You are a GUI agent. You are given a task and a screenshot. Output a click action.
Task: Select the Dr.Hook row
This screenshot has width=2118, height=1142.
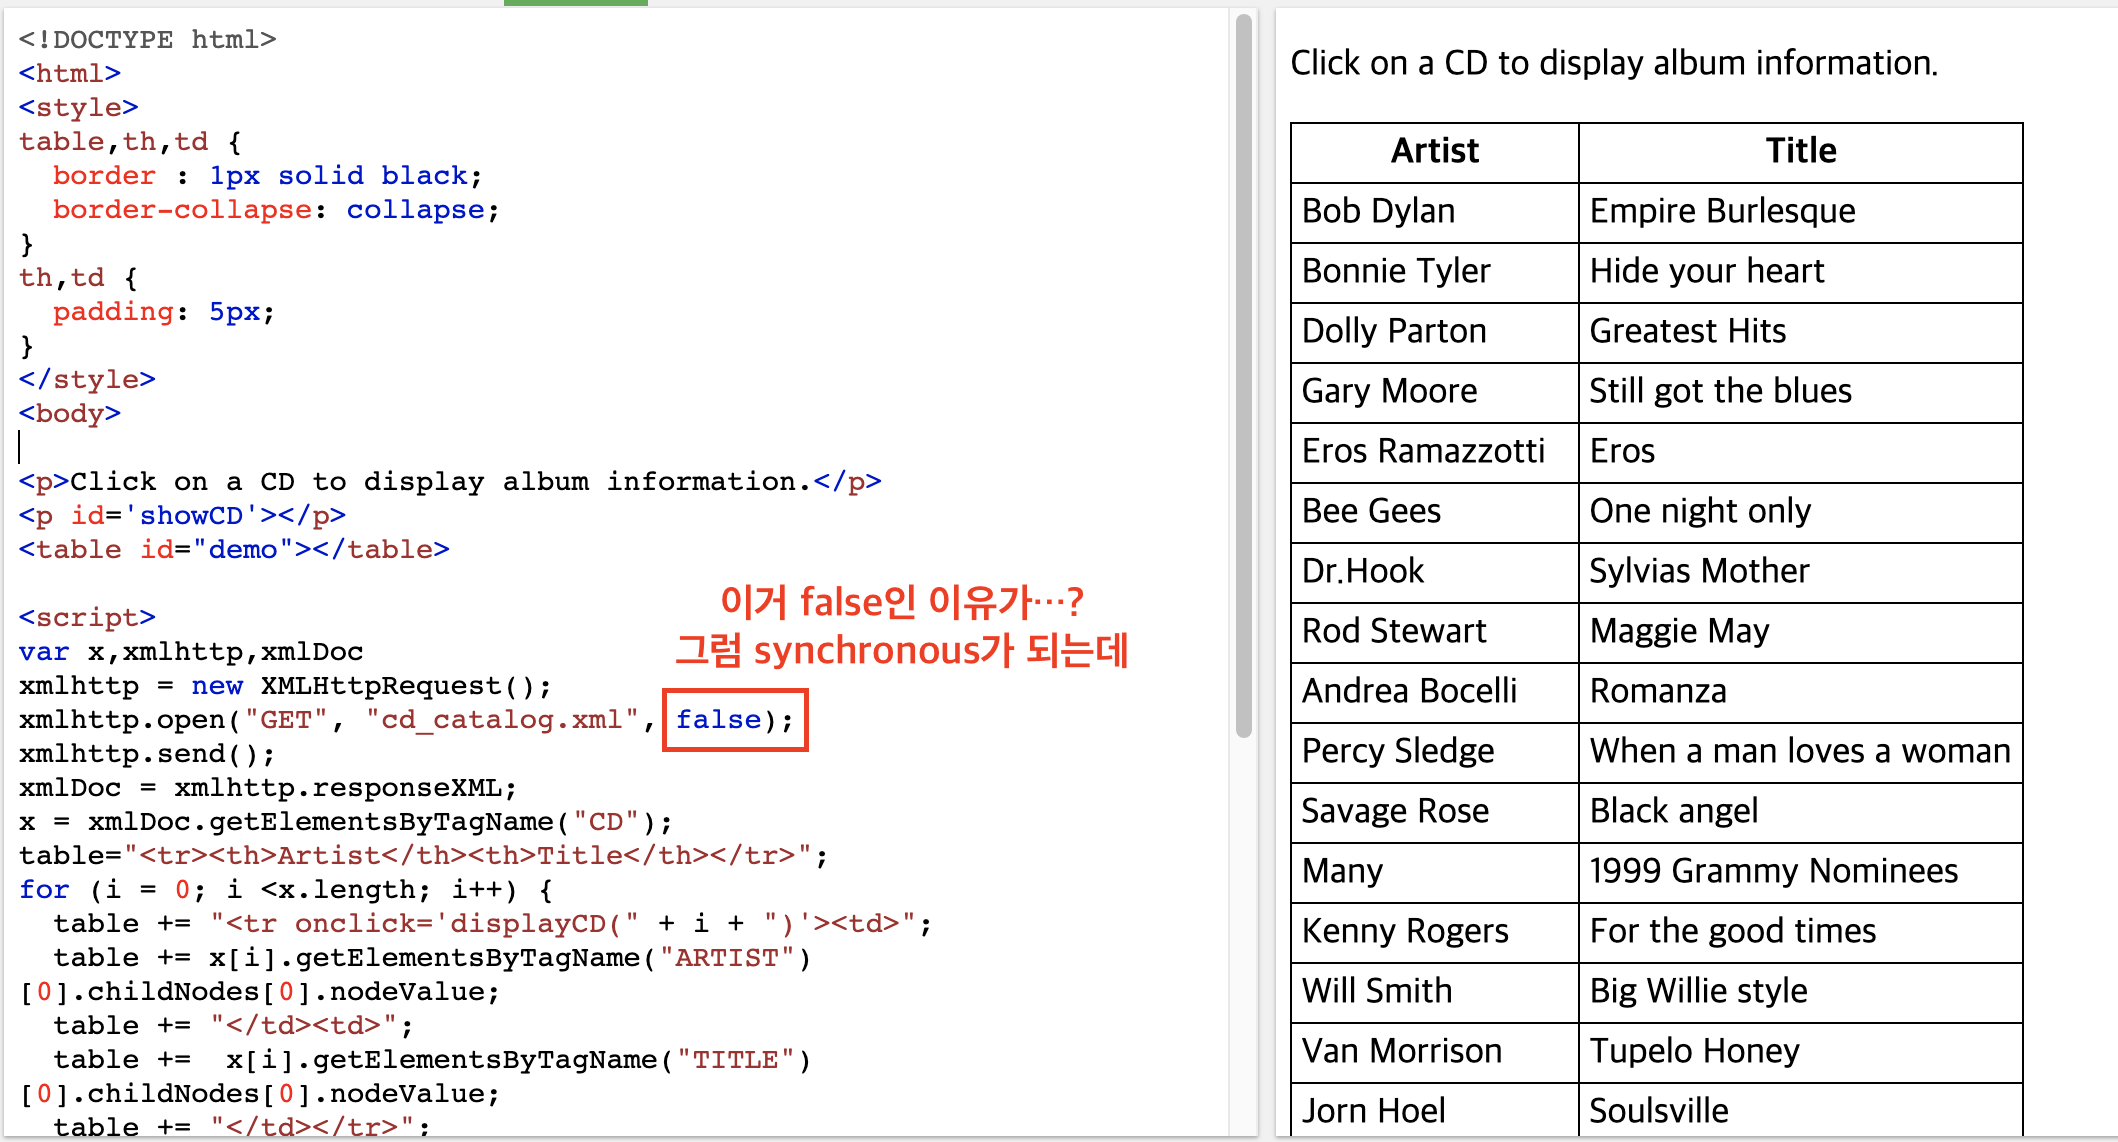1363,572
